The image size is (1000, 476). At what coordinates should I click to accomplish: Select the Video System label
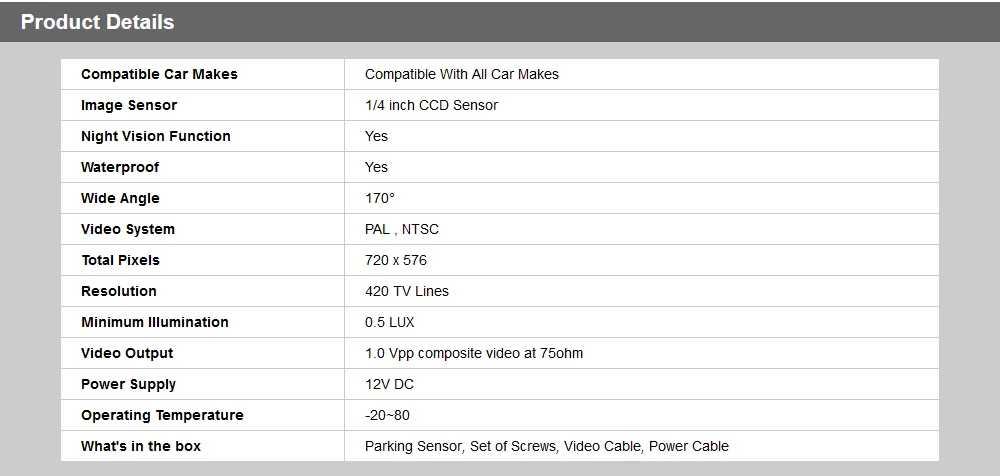pyautogui.click(x=128, y=229)
